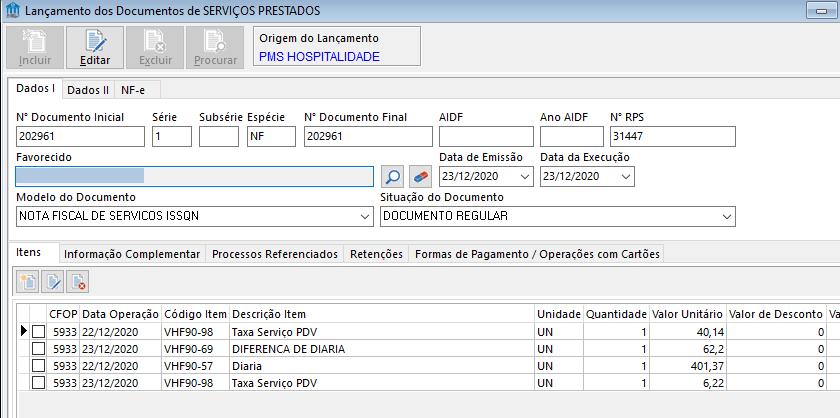Click the Excluir document icon
The height and width of the screenshot is (418, 840).
[x=155, y=41]
